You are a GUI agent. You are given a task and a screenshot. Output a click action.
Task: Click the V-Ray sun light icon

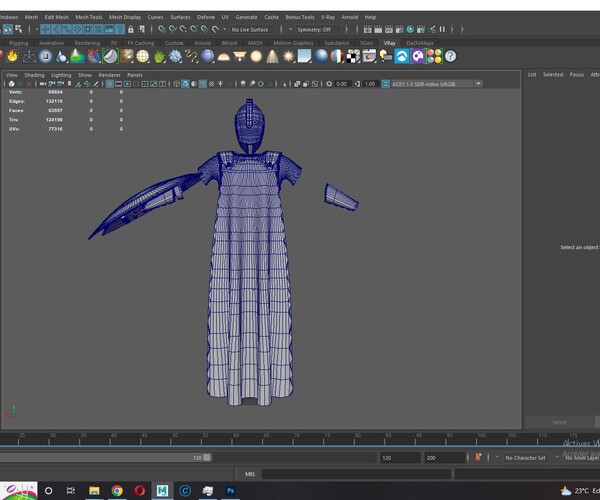coord(289,56)
